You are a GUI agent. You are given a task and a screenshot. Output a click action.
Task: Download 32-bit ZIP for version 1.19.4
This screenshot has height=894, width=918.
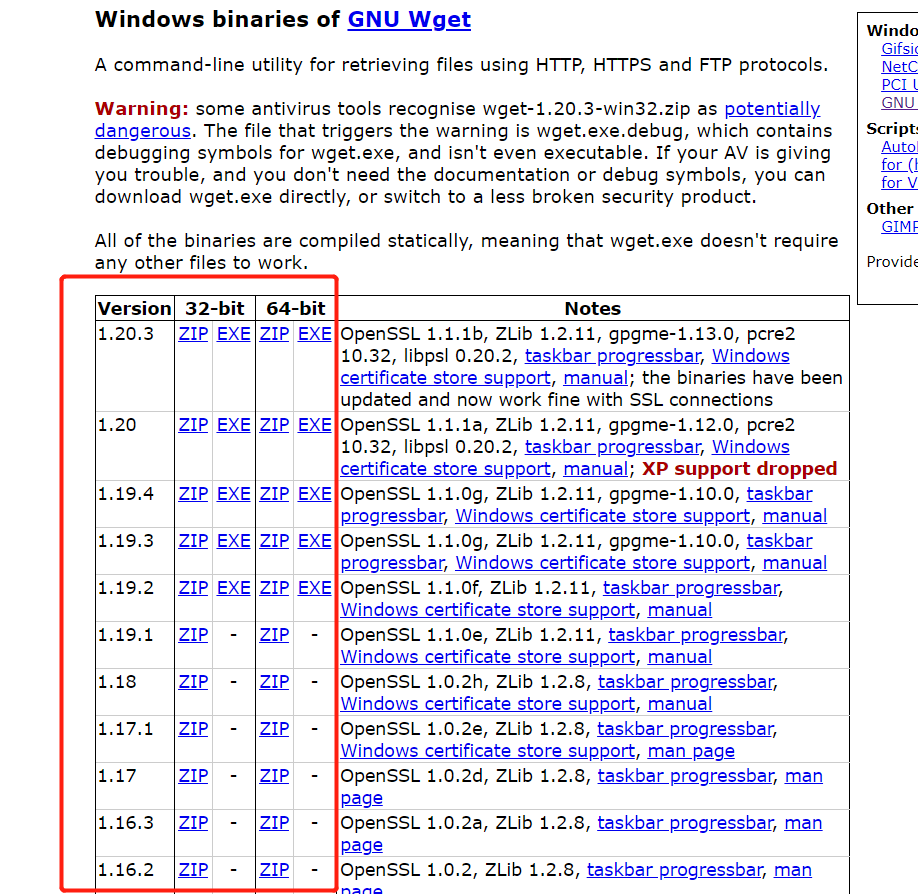193,494
